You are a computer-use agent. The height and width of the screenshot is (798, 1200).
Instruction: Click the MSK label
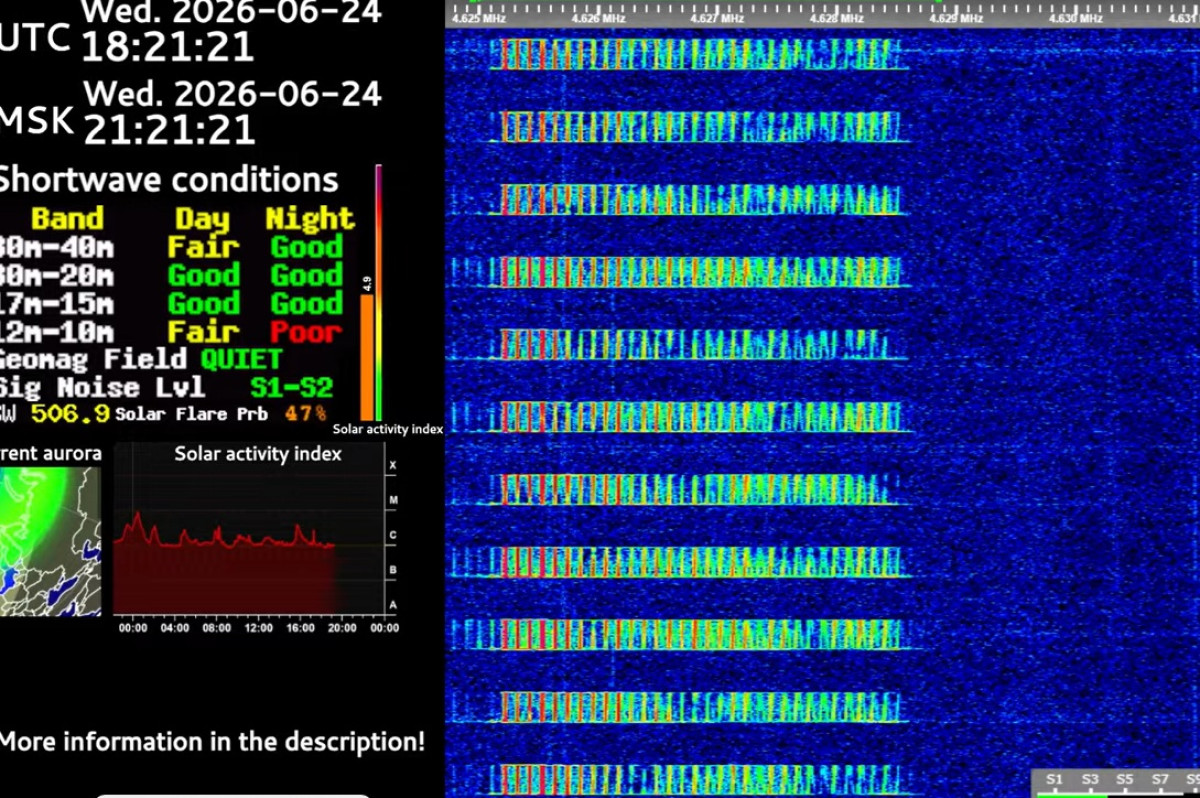[36, 120]
